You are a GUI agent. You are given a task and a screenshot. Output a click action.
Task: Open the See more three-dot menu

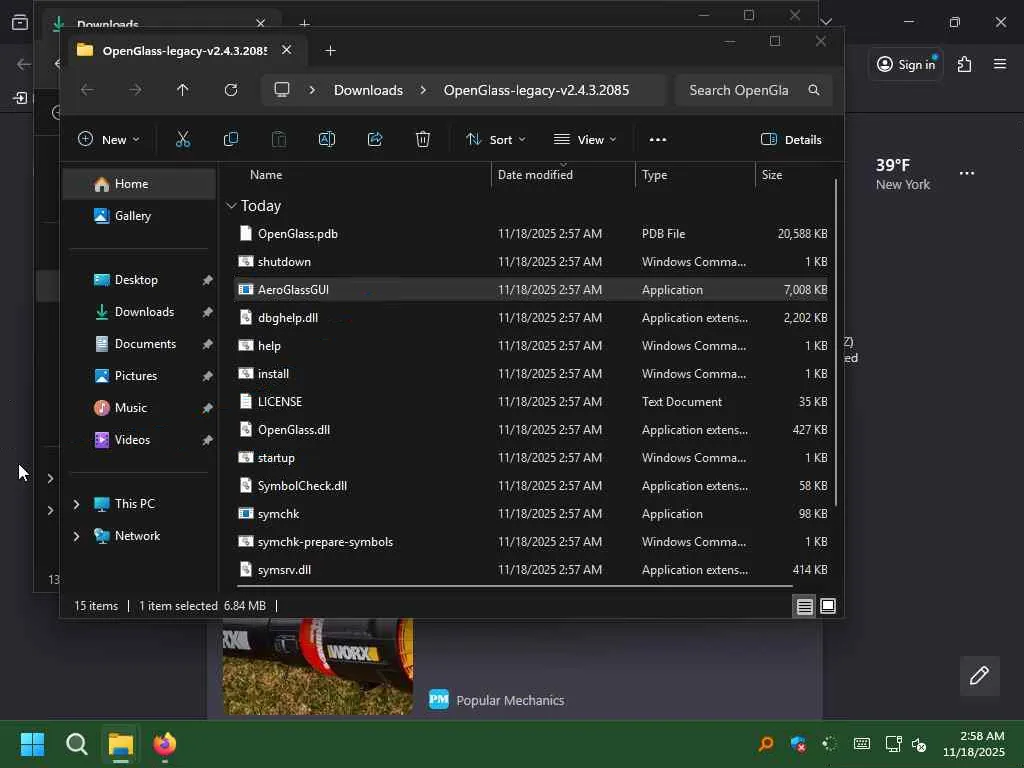click(658, 140)
